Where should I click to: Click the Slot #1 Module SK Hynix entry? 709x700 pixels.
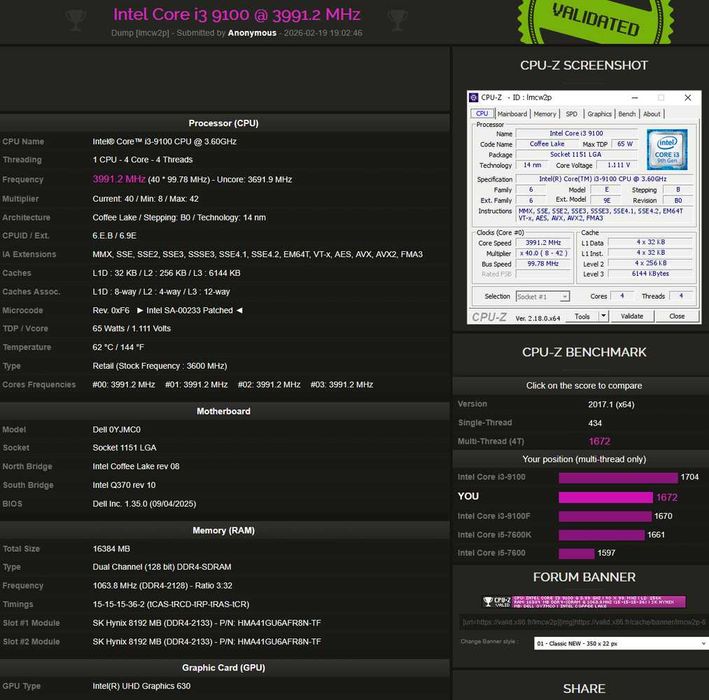207,623
